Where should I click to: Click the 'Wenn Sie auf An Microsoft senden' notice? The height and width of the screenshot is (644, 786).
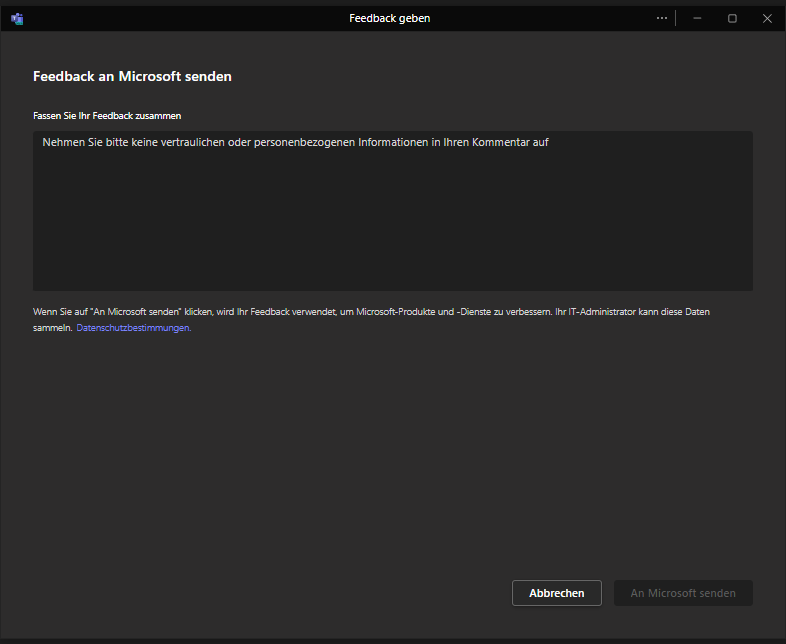point(371,320)
